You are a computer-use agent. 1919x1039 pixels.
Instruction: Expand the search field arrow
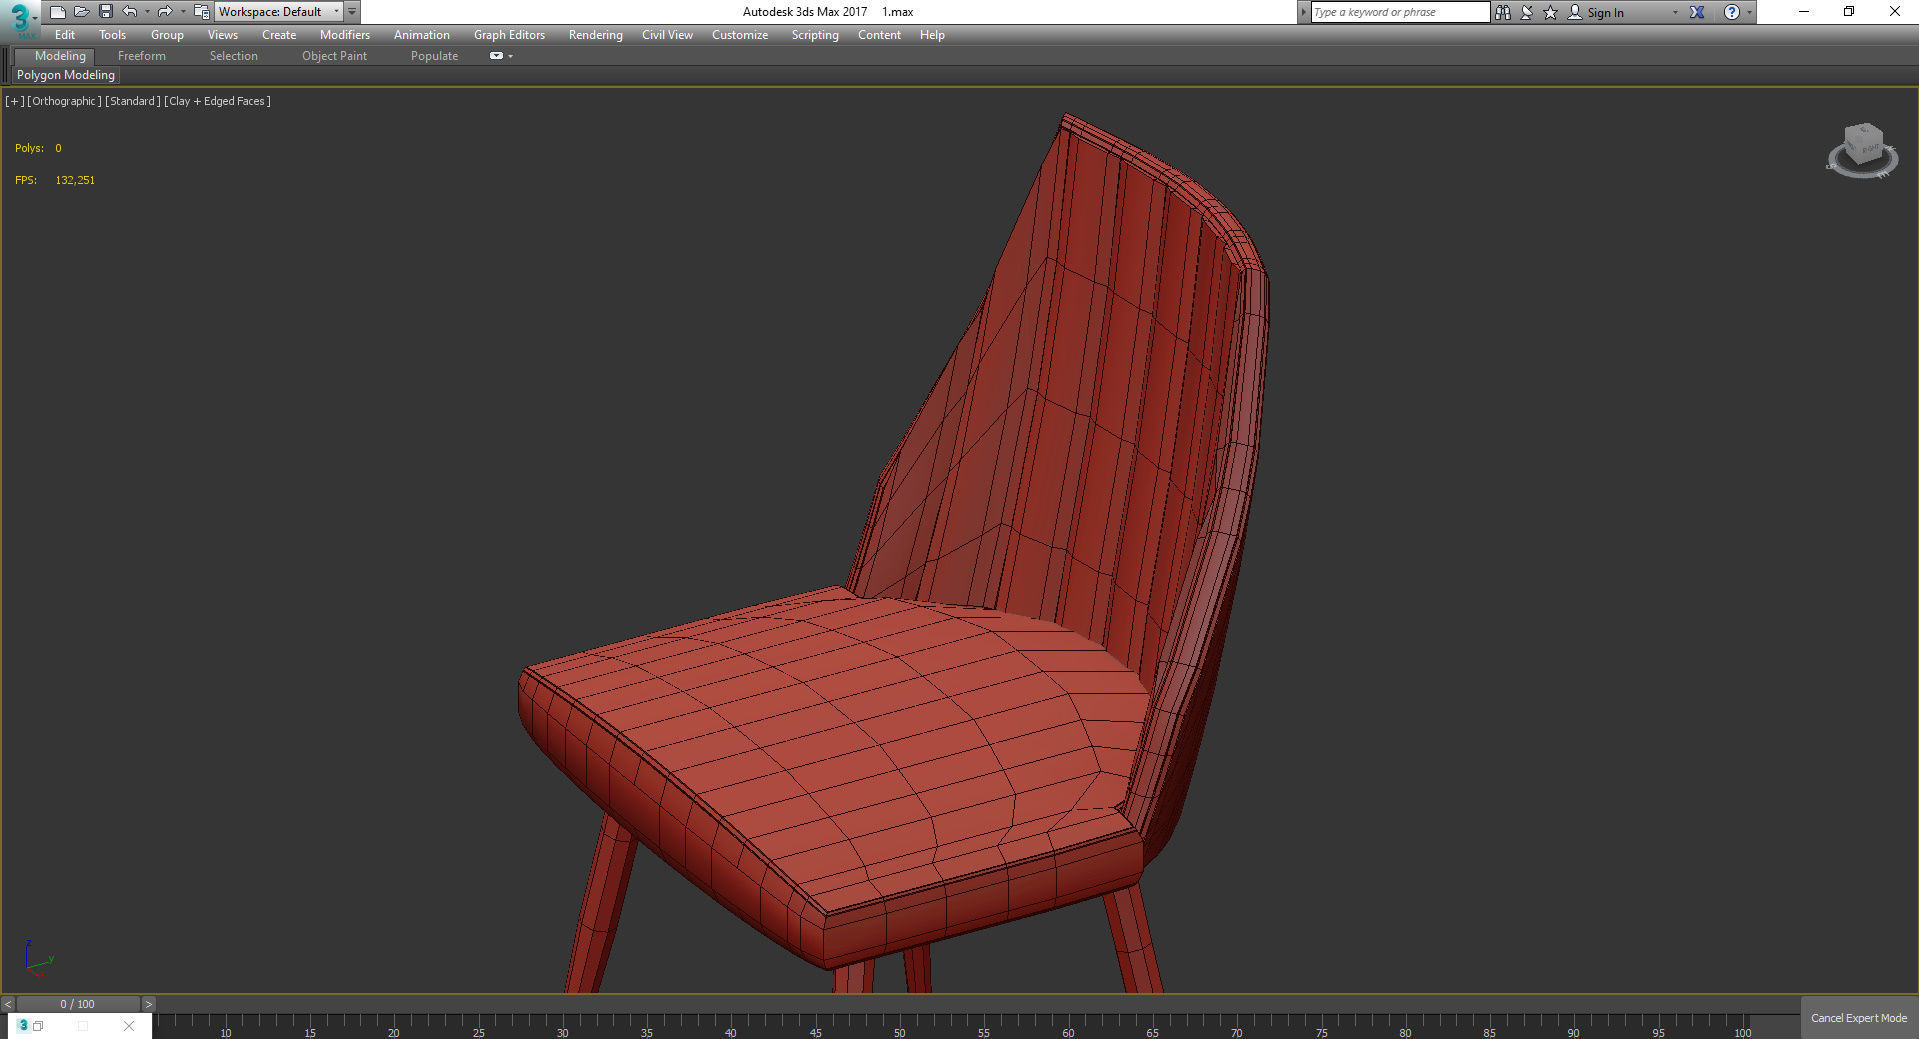(1303, 12)
